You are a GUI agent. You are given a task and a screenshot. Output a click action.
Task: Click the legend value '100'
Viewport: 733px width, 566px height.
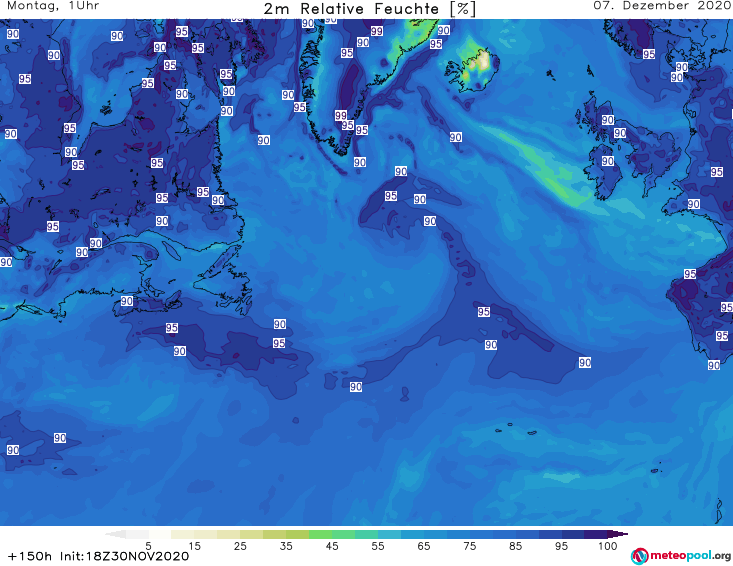(x=607, y=546)
